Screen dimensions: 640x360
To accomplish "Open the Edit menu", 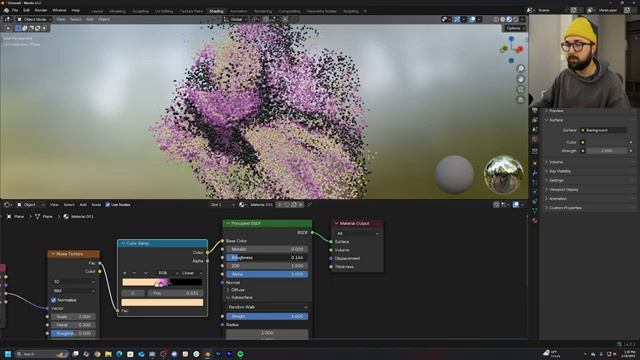I will 27,10.
